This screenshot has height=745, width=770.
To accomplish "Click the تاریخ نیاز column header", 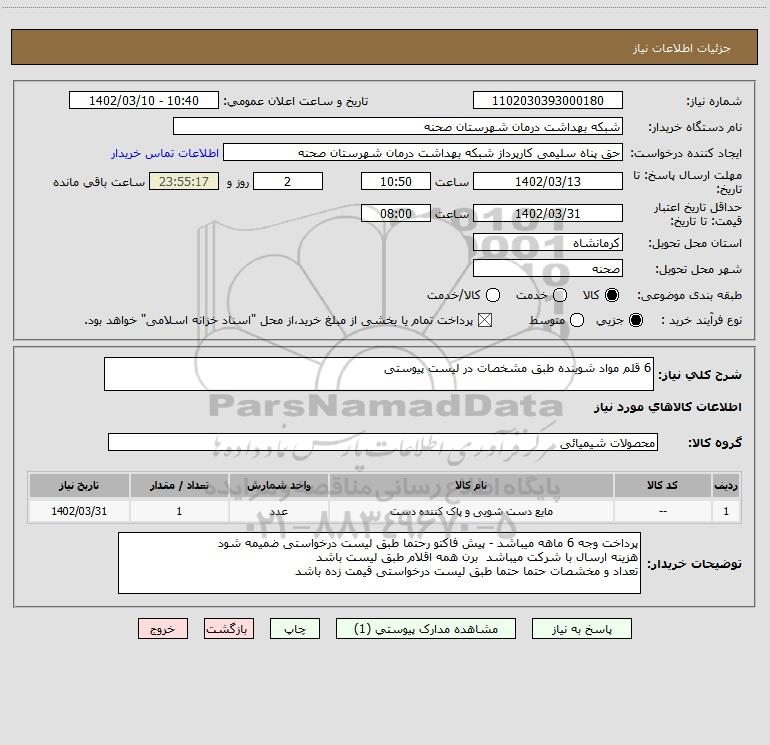I will (x=79, y=485).
